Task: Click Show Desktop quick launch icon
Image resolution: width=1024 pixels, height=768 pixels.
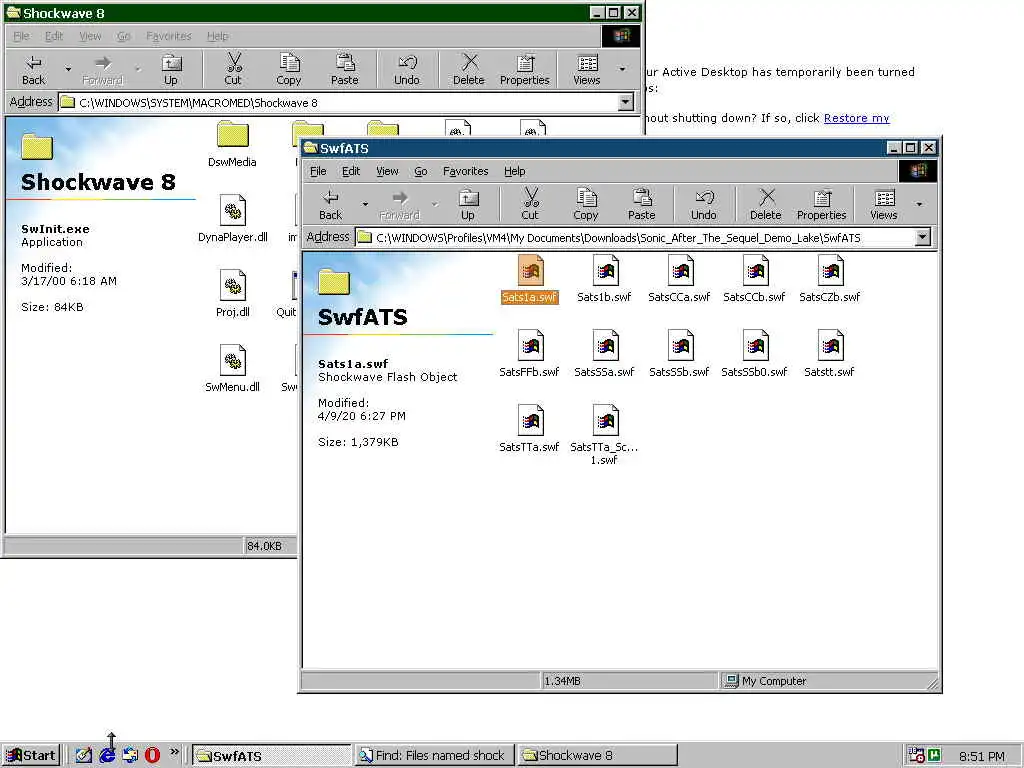Action: (84, 755)
